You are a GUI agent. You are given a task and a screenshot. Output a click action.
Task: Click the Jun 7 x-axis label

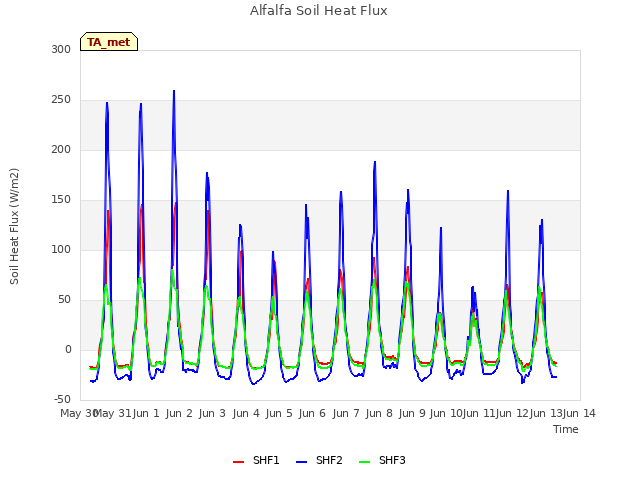(x=346, y=413)
